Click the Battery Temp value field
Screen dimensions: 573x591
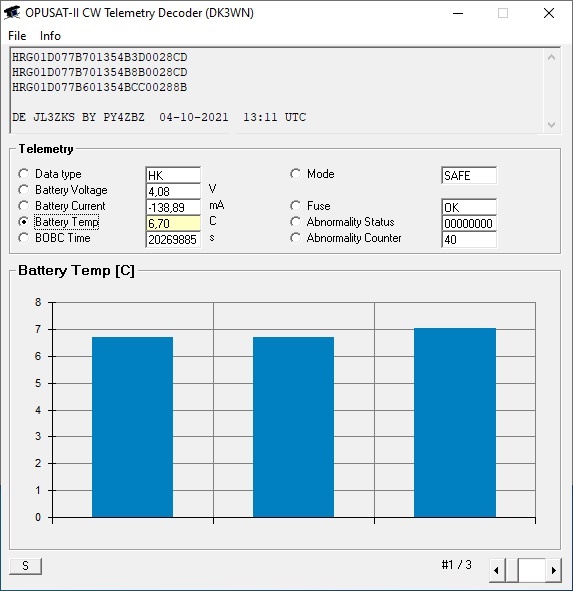coord(173,224)
